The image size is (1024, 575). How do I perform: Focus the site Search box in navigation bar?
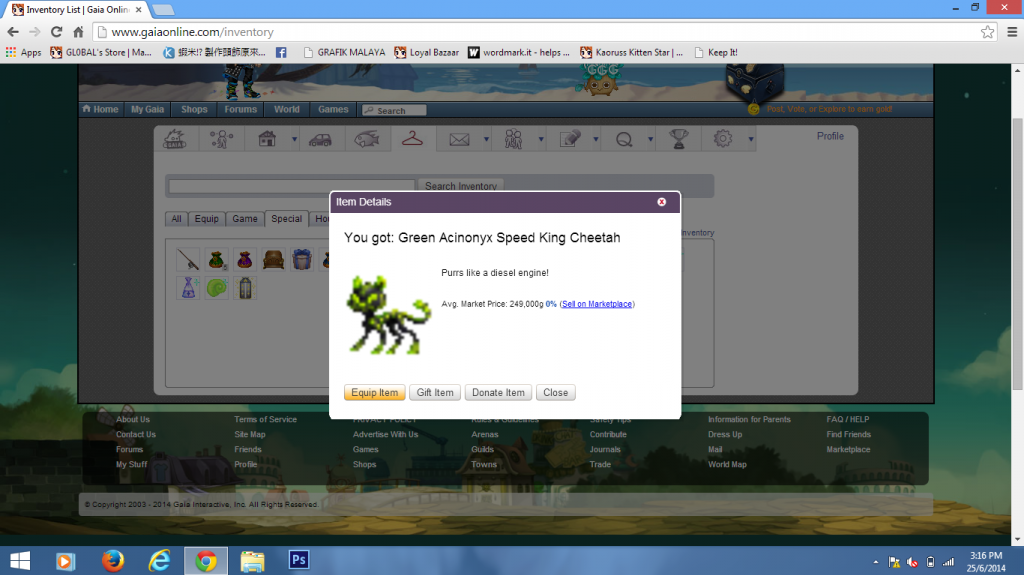[394, 110]
